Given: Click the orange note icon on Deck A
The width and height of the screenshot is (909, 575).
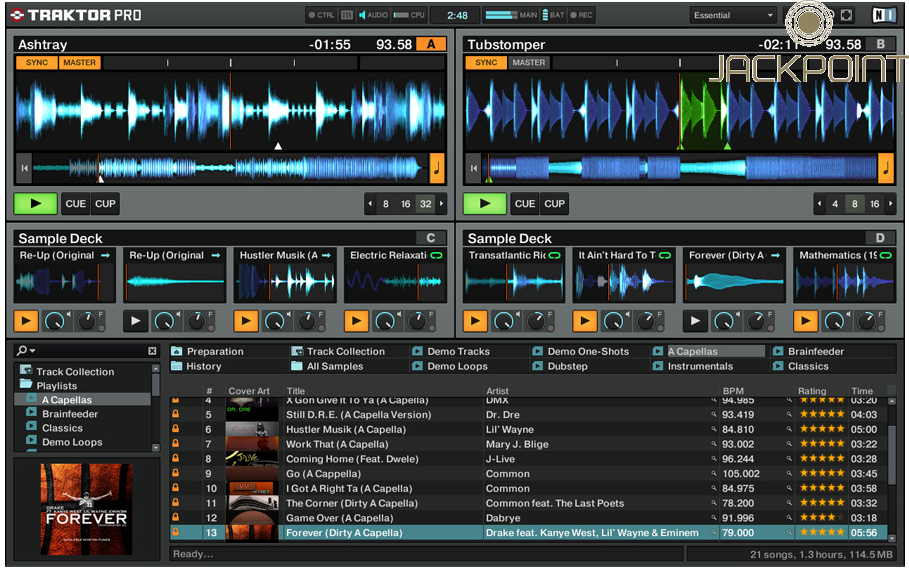Looking at the screenshot, I should click(x=437, y=168).
